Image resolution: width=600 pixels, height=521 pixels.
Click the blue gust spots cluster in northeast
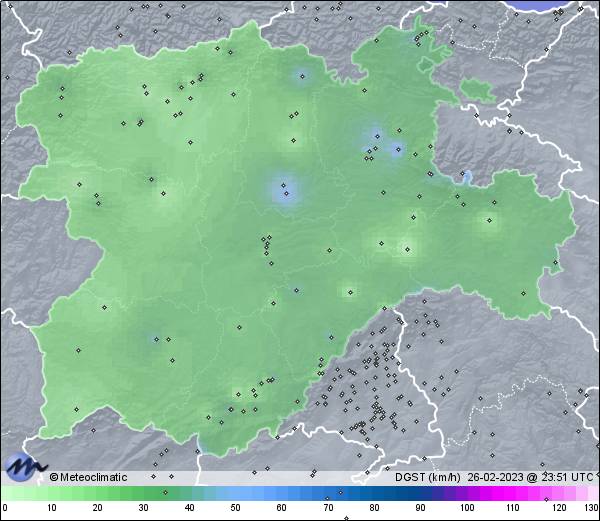tap(382, 143)
